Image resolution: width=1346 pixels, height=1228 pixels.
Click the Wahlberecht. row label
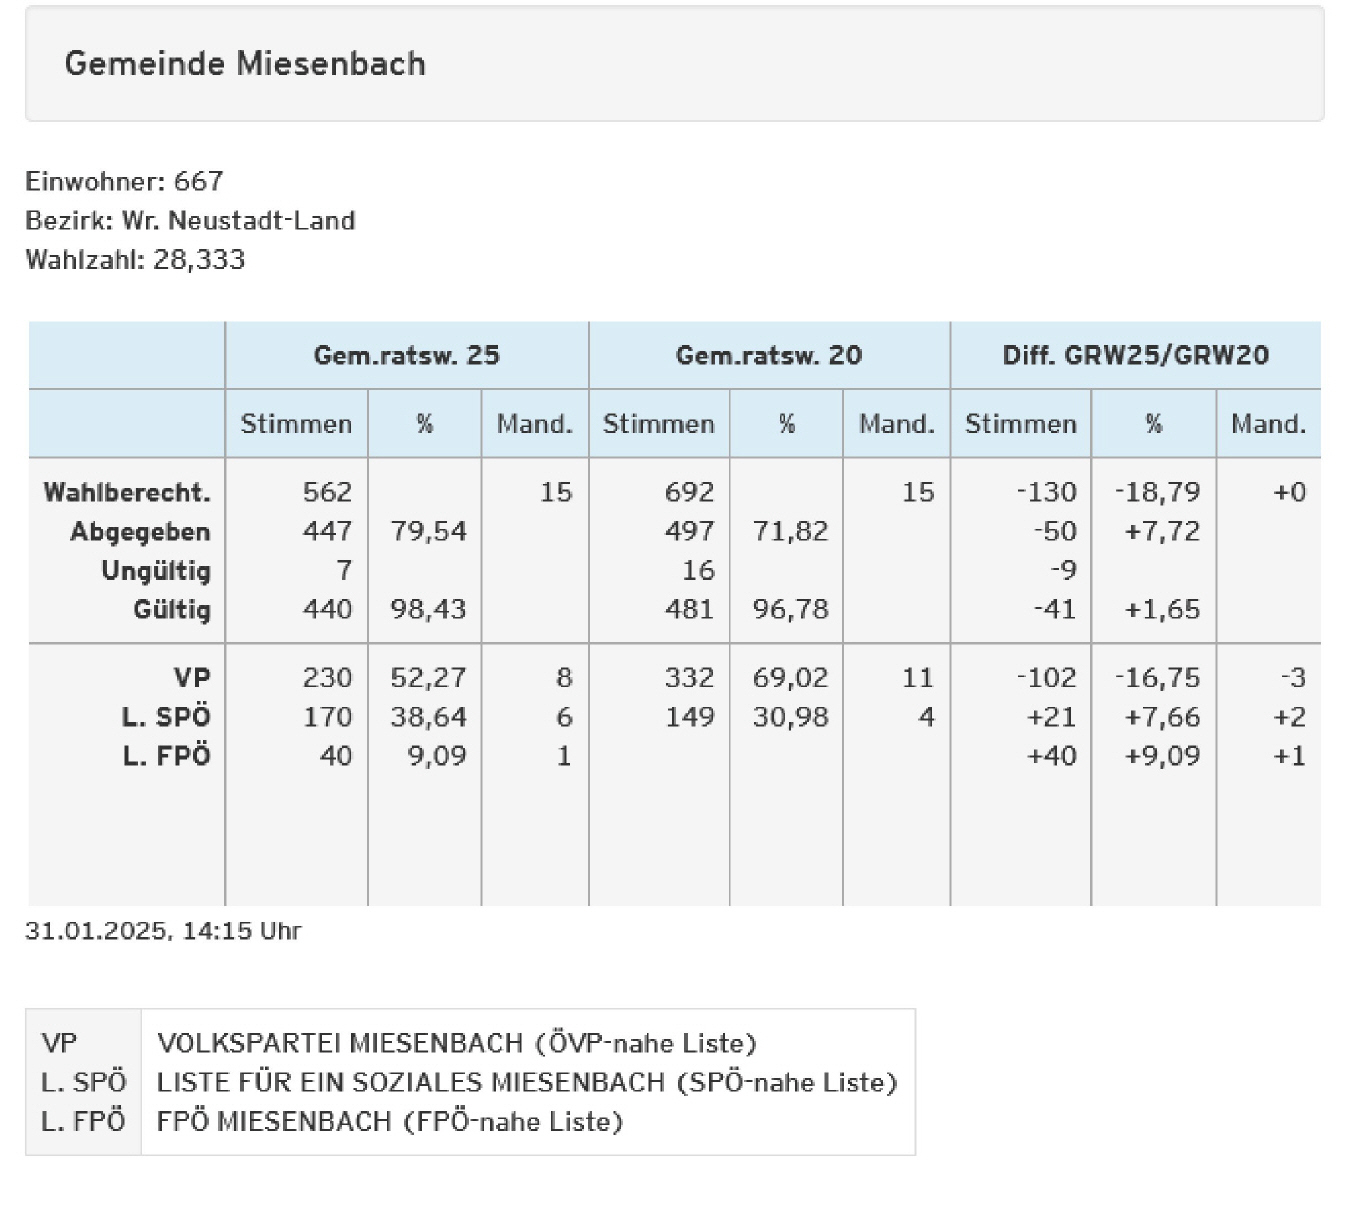127,492
